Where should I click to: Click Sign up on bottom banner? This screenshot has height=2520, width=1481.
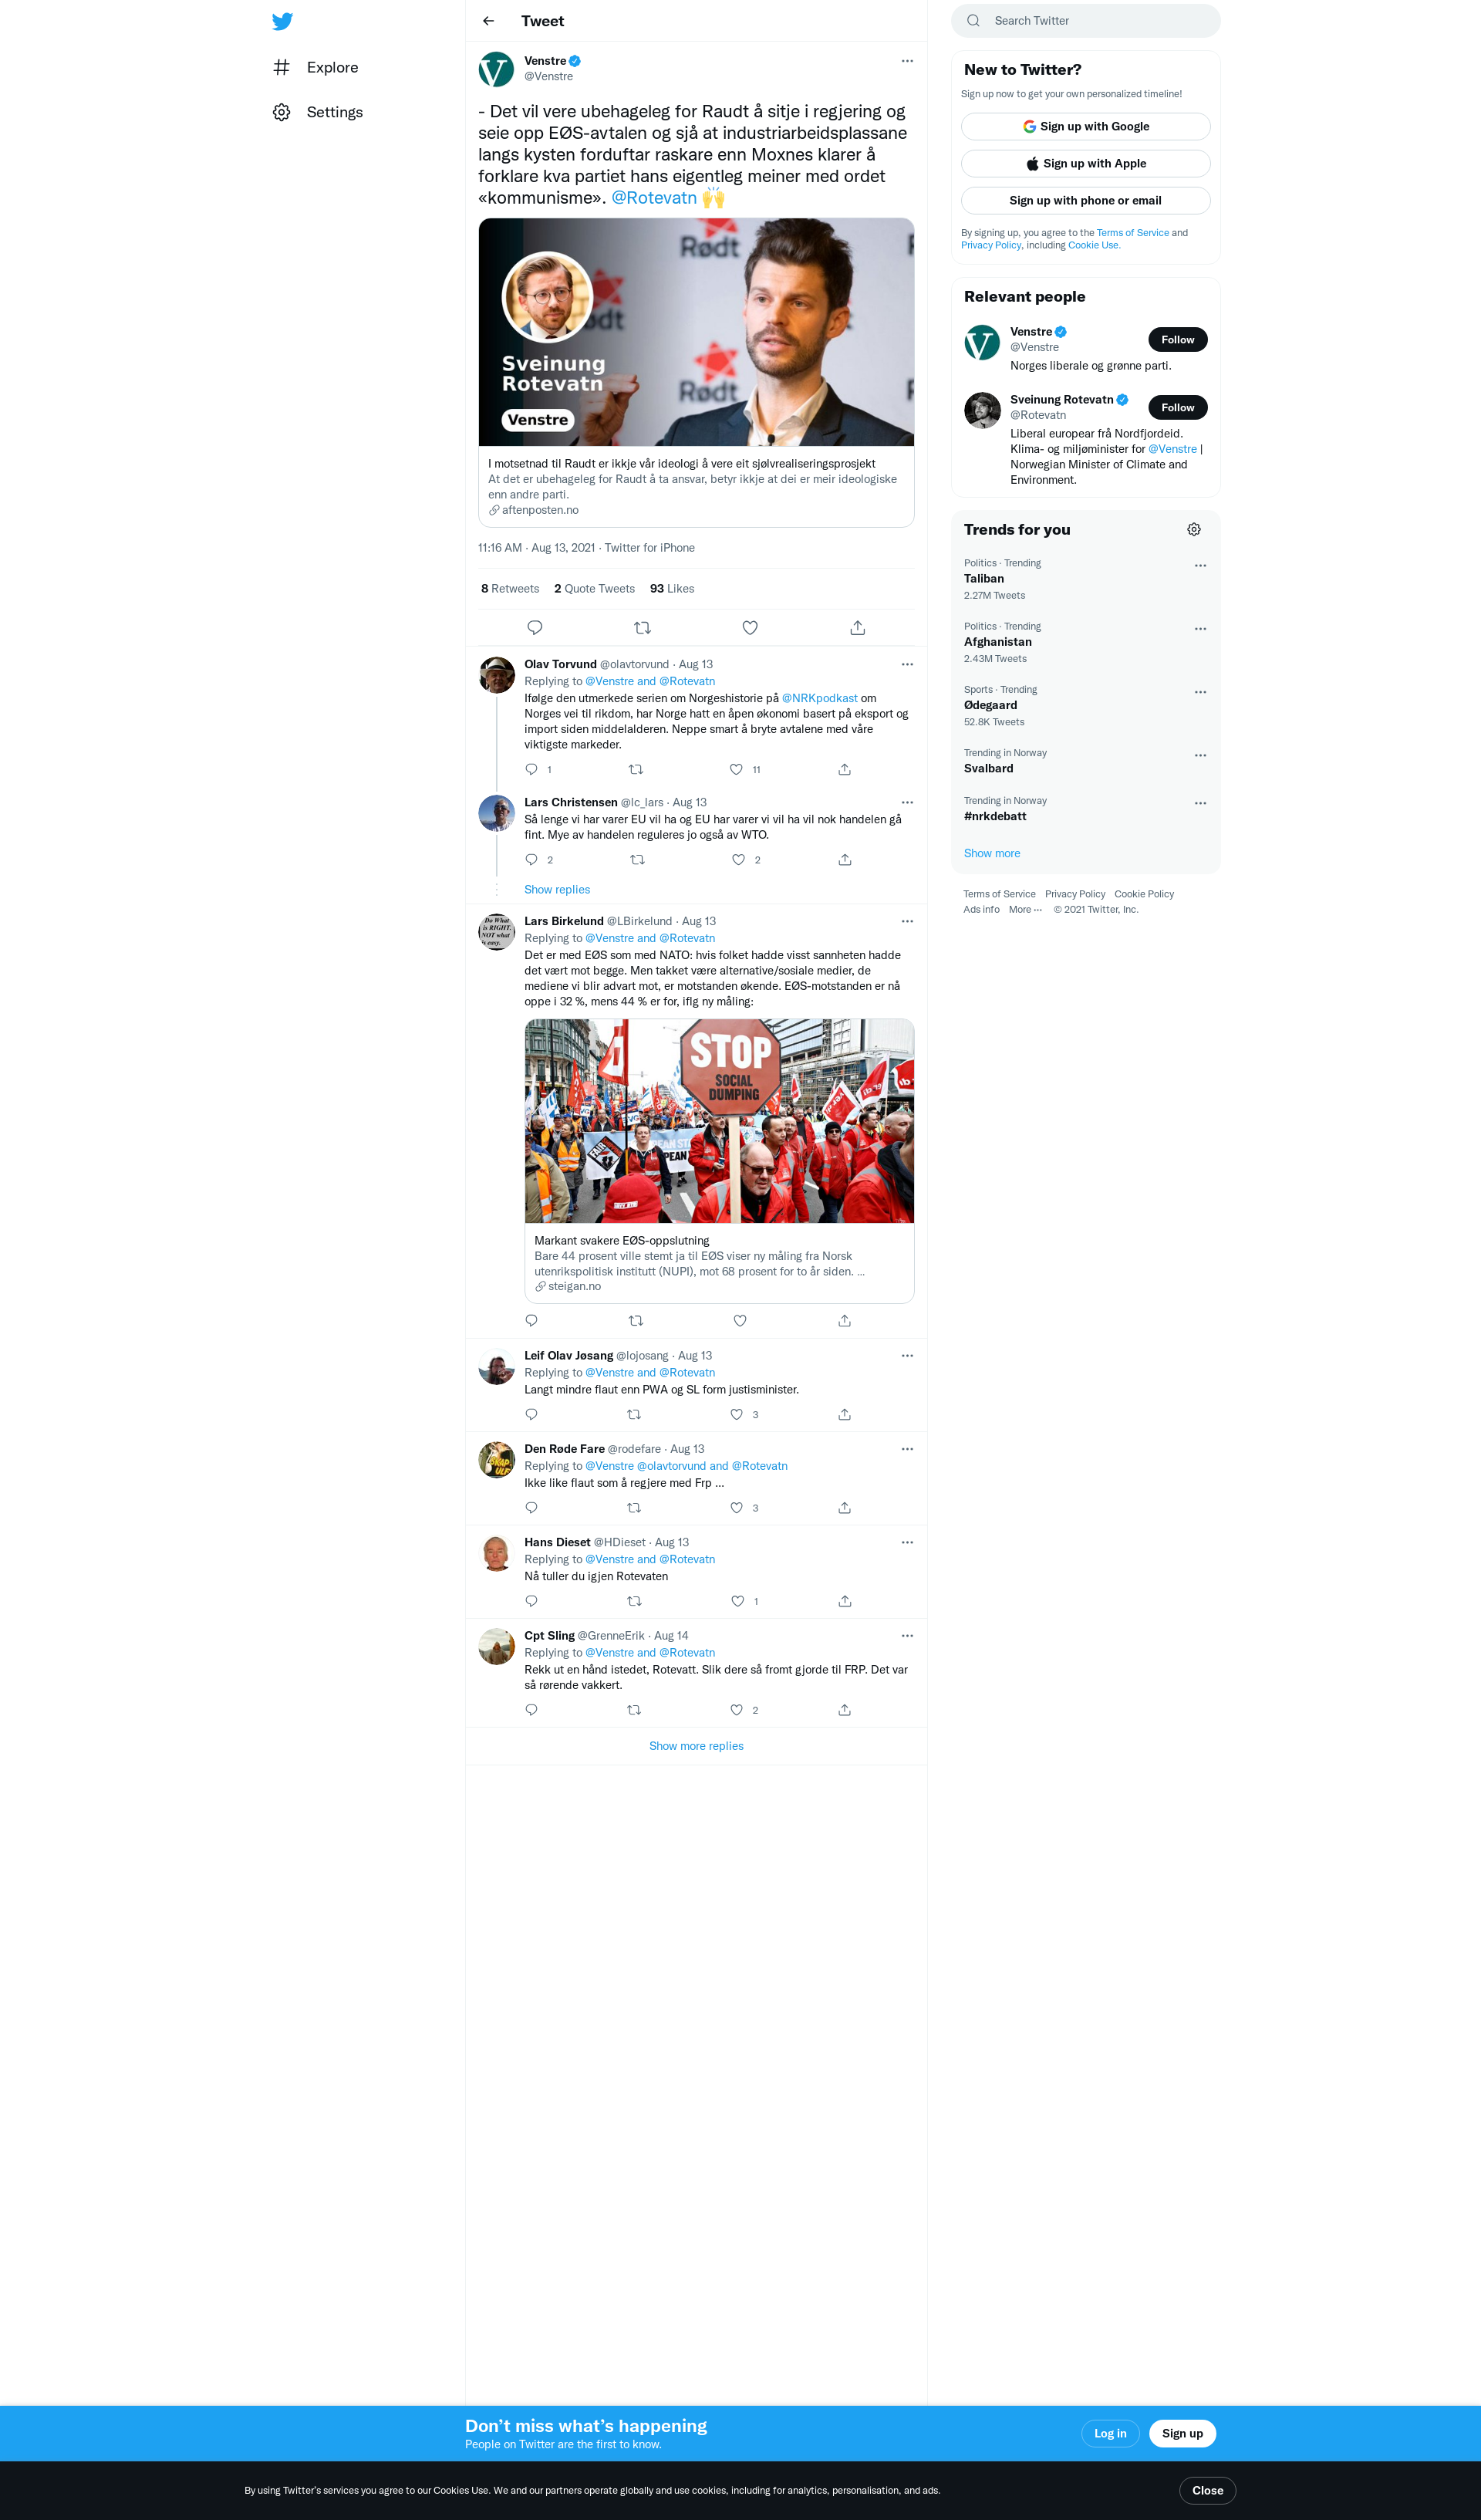pos(1182,2433)
